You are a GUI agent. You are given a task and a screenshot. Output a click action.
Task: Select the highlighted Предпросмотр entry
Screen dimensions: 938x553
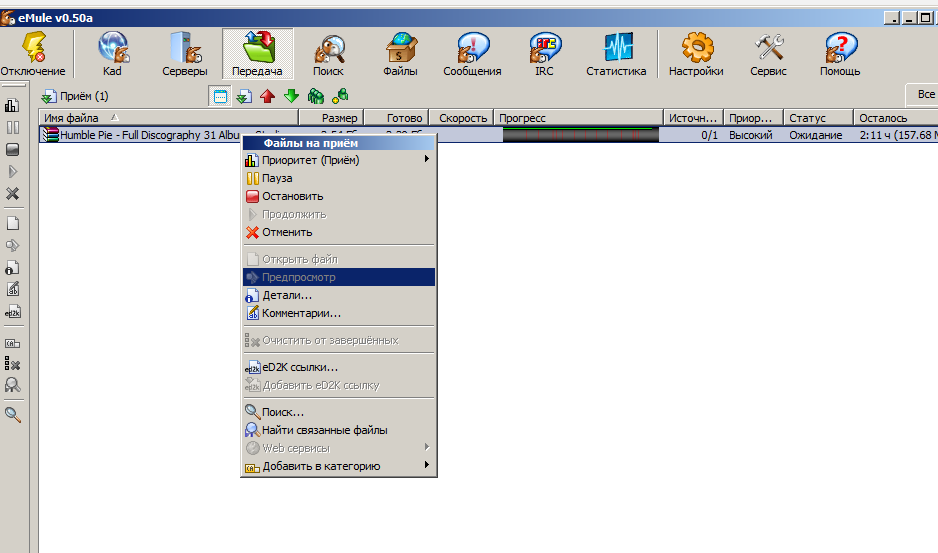339,276
